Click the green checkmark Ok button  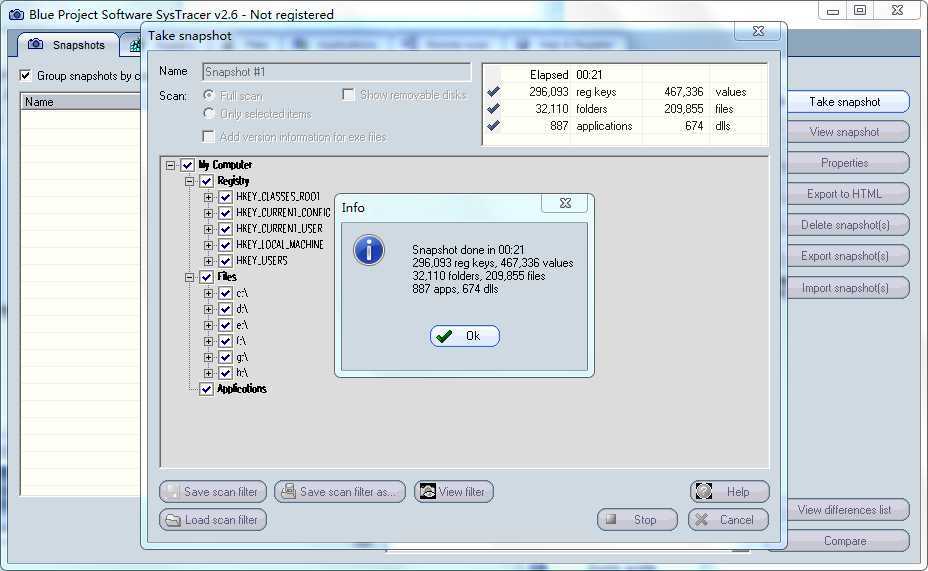coord(465,336)
